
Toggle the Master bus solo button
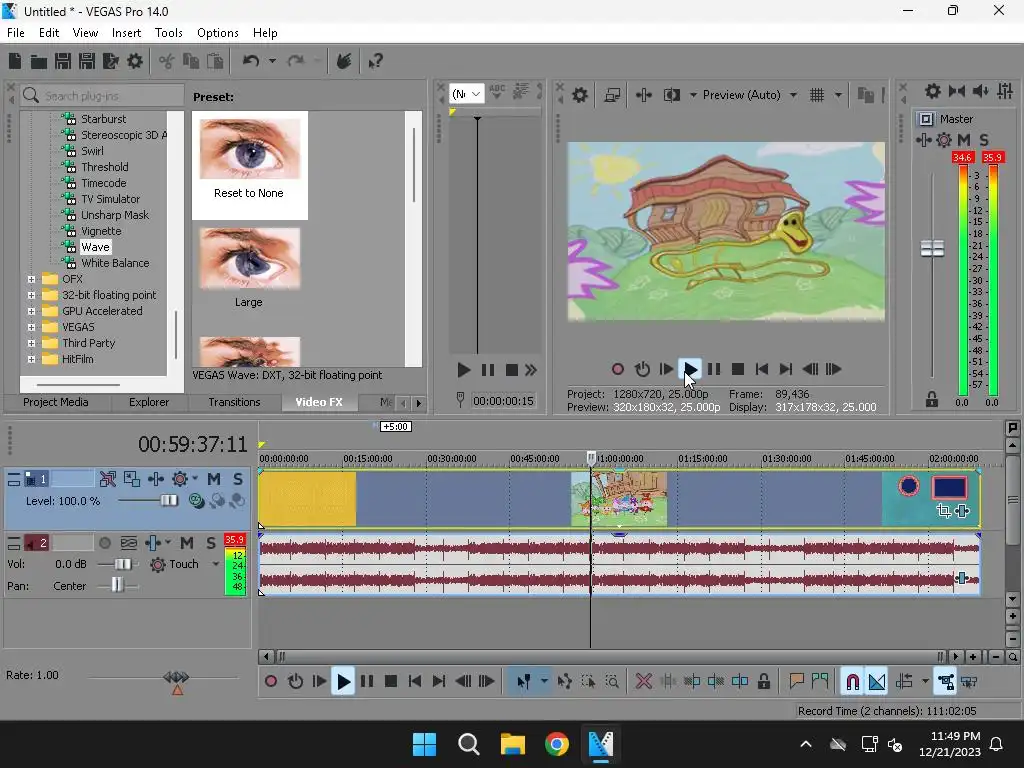pyautogui.click(x=984, y=140)
